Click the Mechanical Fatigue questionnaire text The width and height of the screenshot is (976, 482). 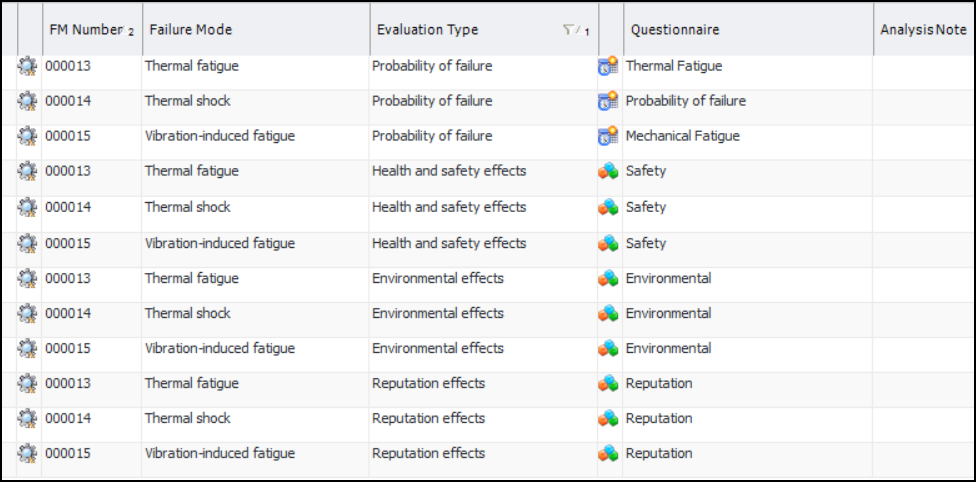(x=682, y=136)
